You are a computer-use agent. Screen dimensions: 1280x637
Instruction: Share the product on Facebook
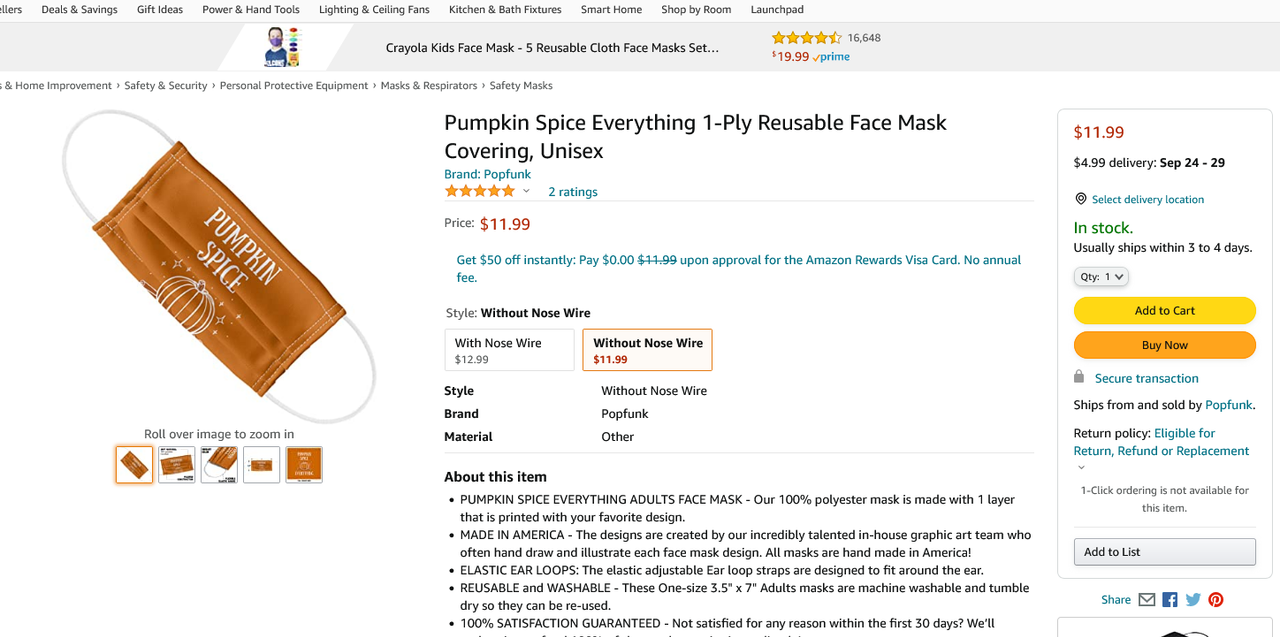[x=1170, y=600]
